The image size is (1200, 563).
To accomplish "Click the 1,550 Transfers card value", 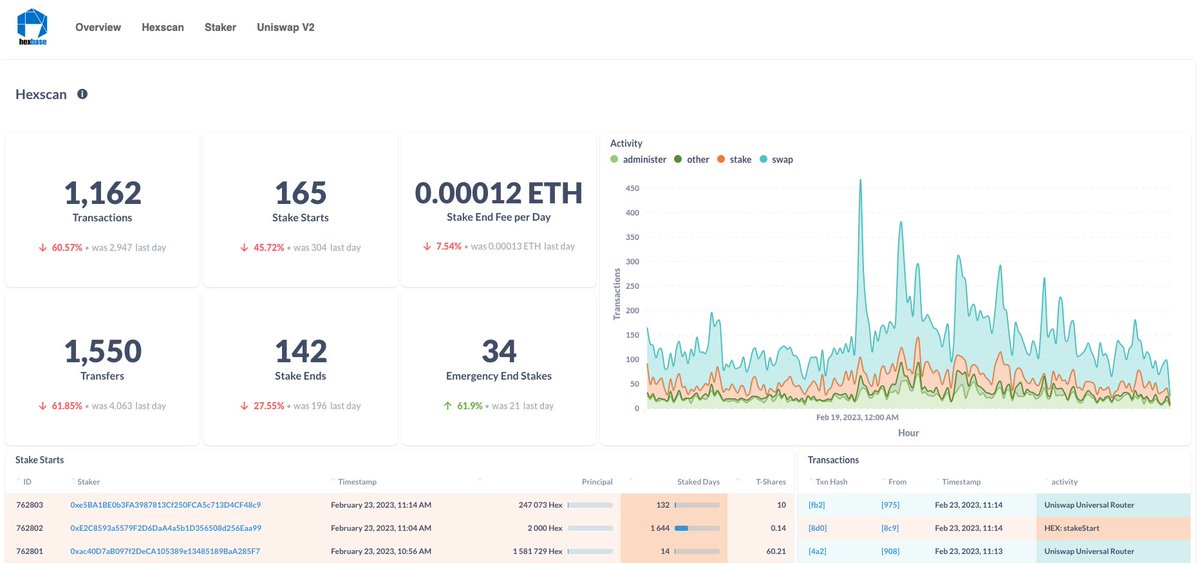I will click(x=102, y=351).
